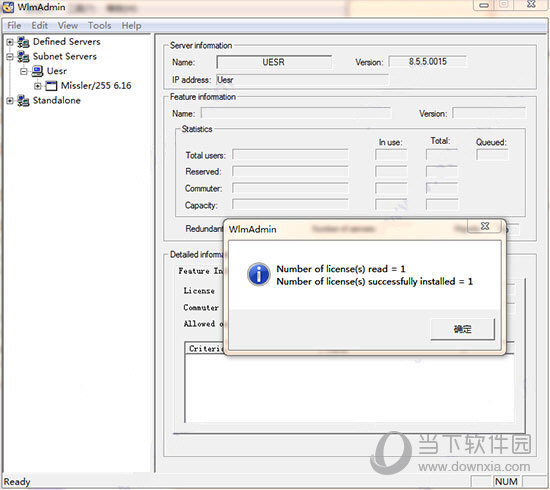Click the Total users statistics bar
Image resolution: width=550 pixels, height=490 pixels.
tap(290, 155)
